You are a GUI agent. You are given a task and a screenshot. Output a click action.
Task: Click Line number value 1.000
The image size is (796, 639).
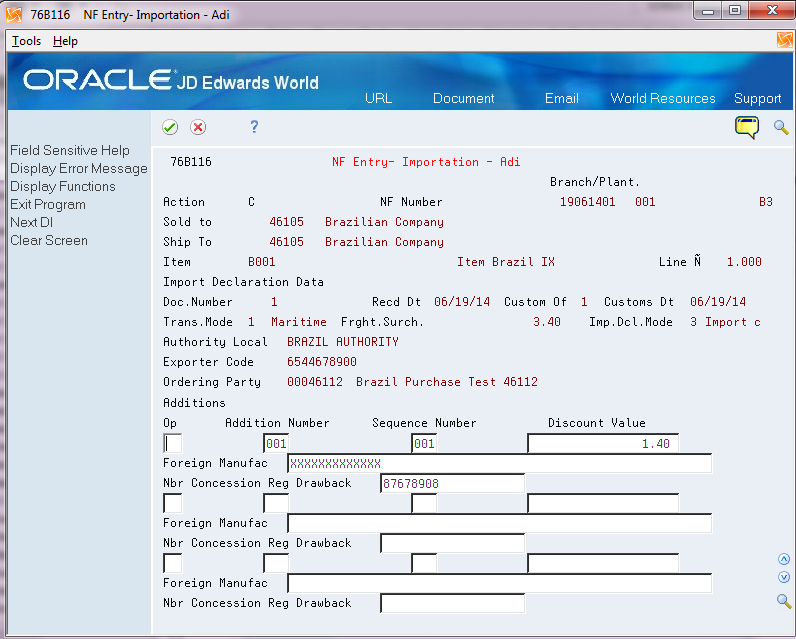click(744, 262)
